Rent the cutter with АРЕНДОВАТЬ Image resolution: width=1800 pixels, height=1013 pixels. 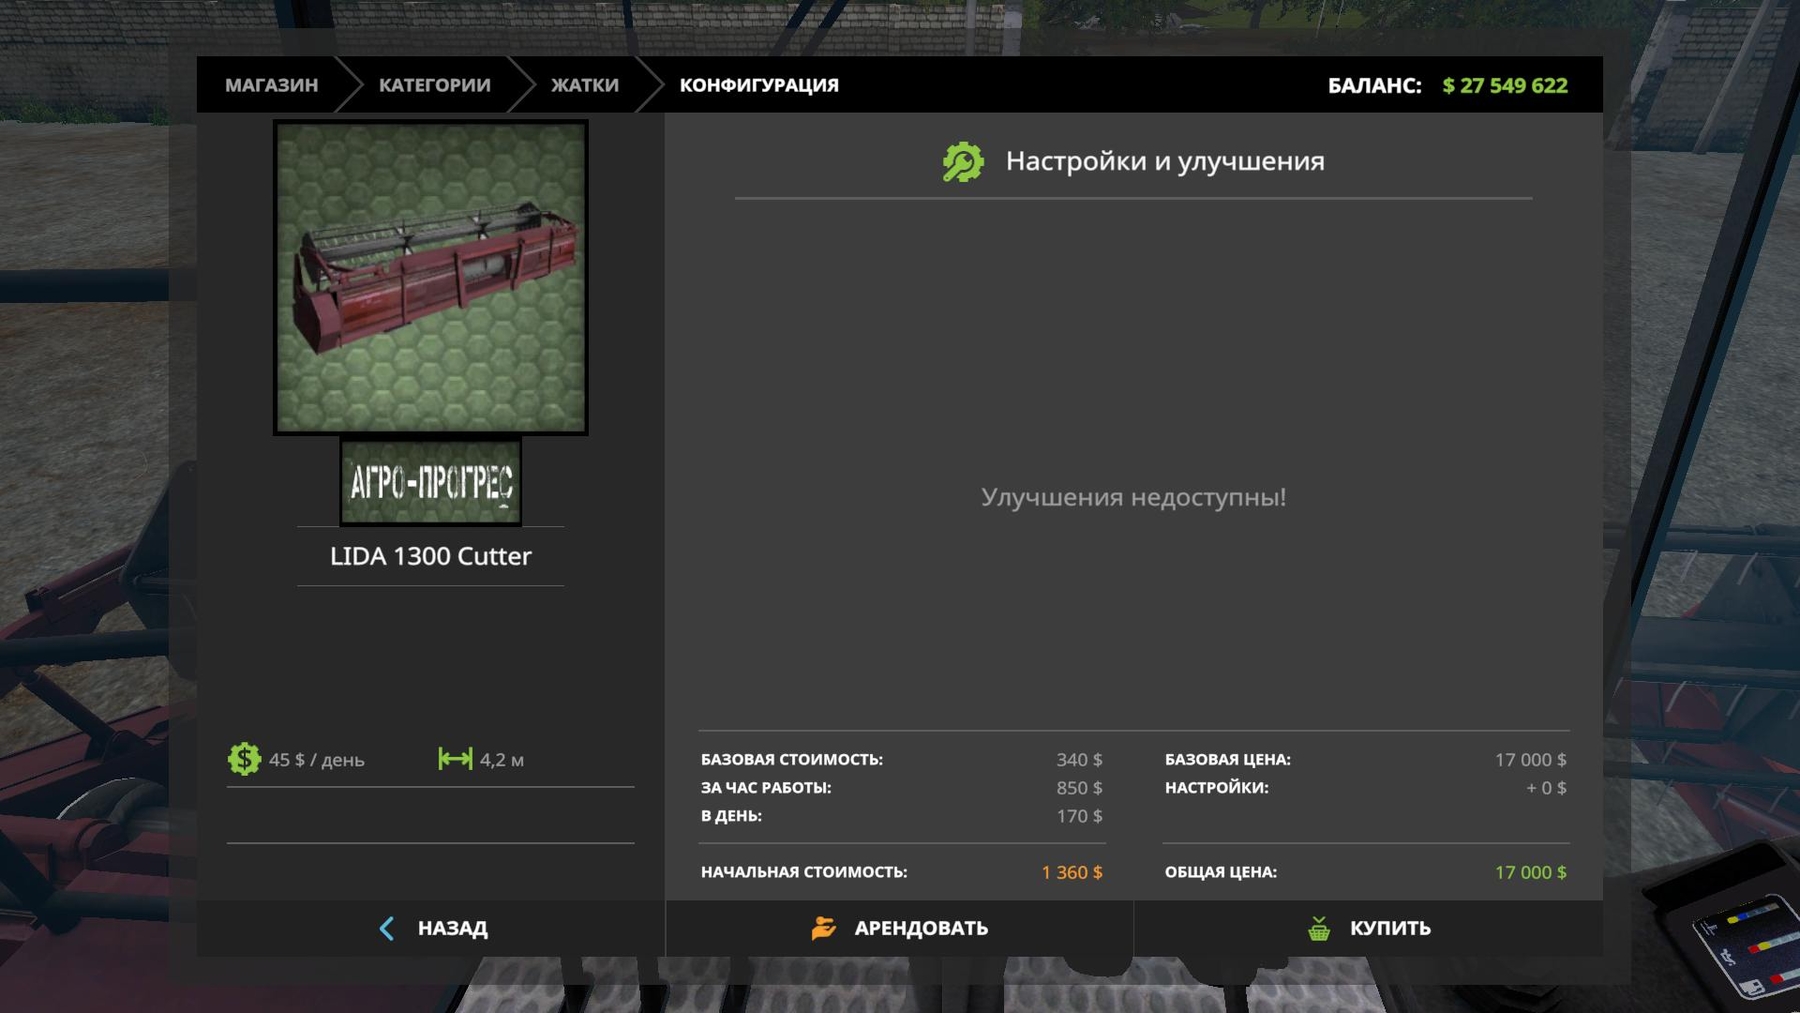[x=920, y=928]
